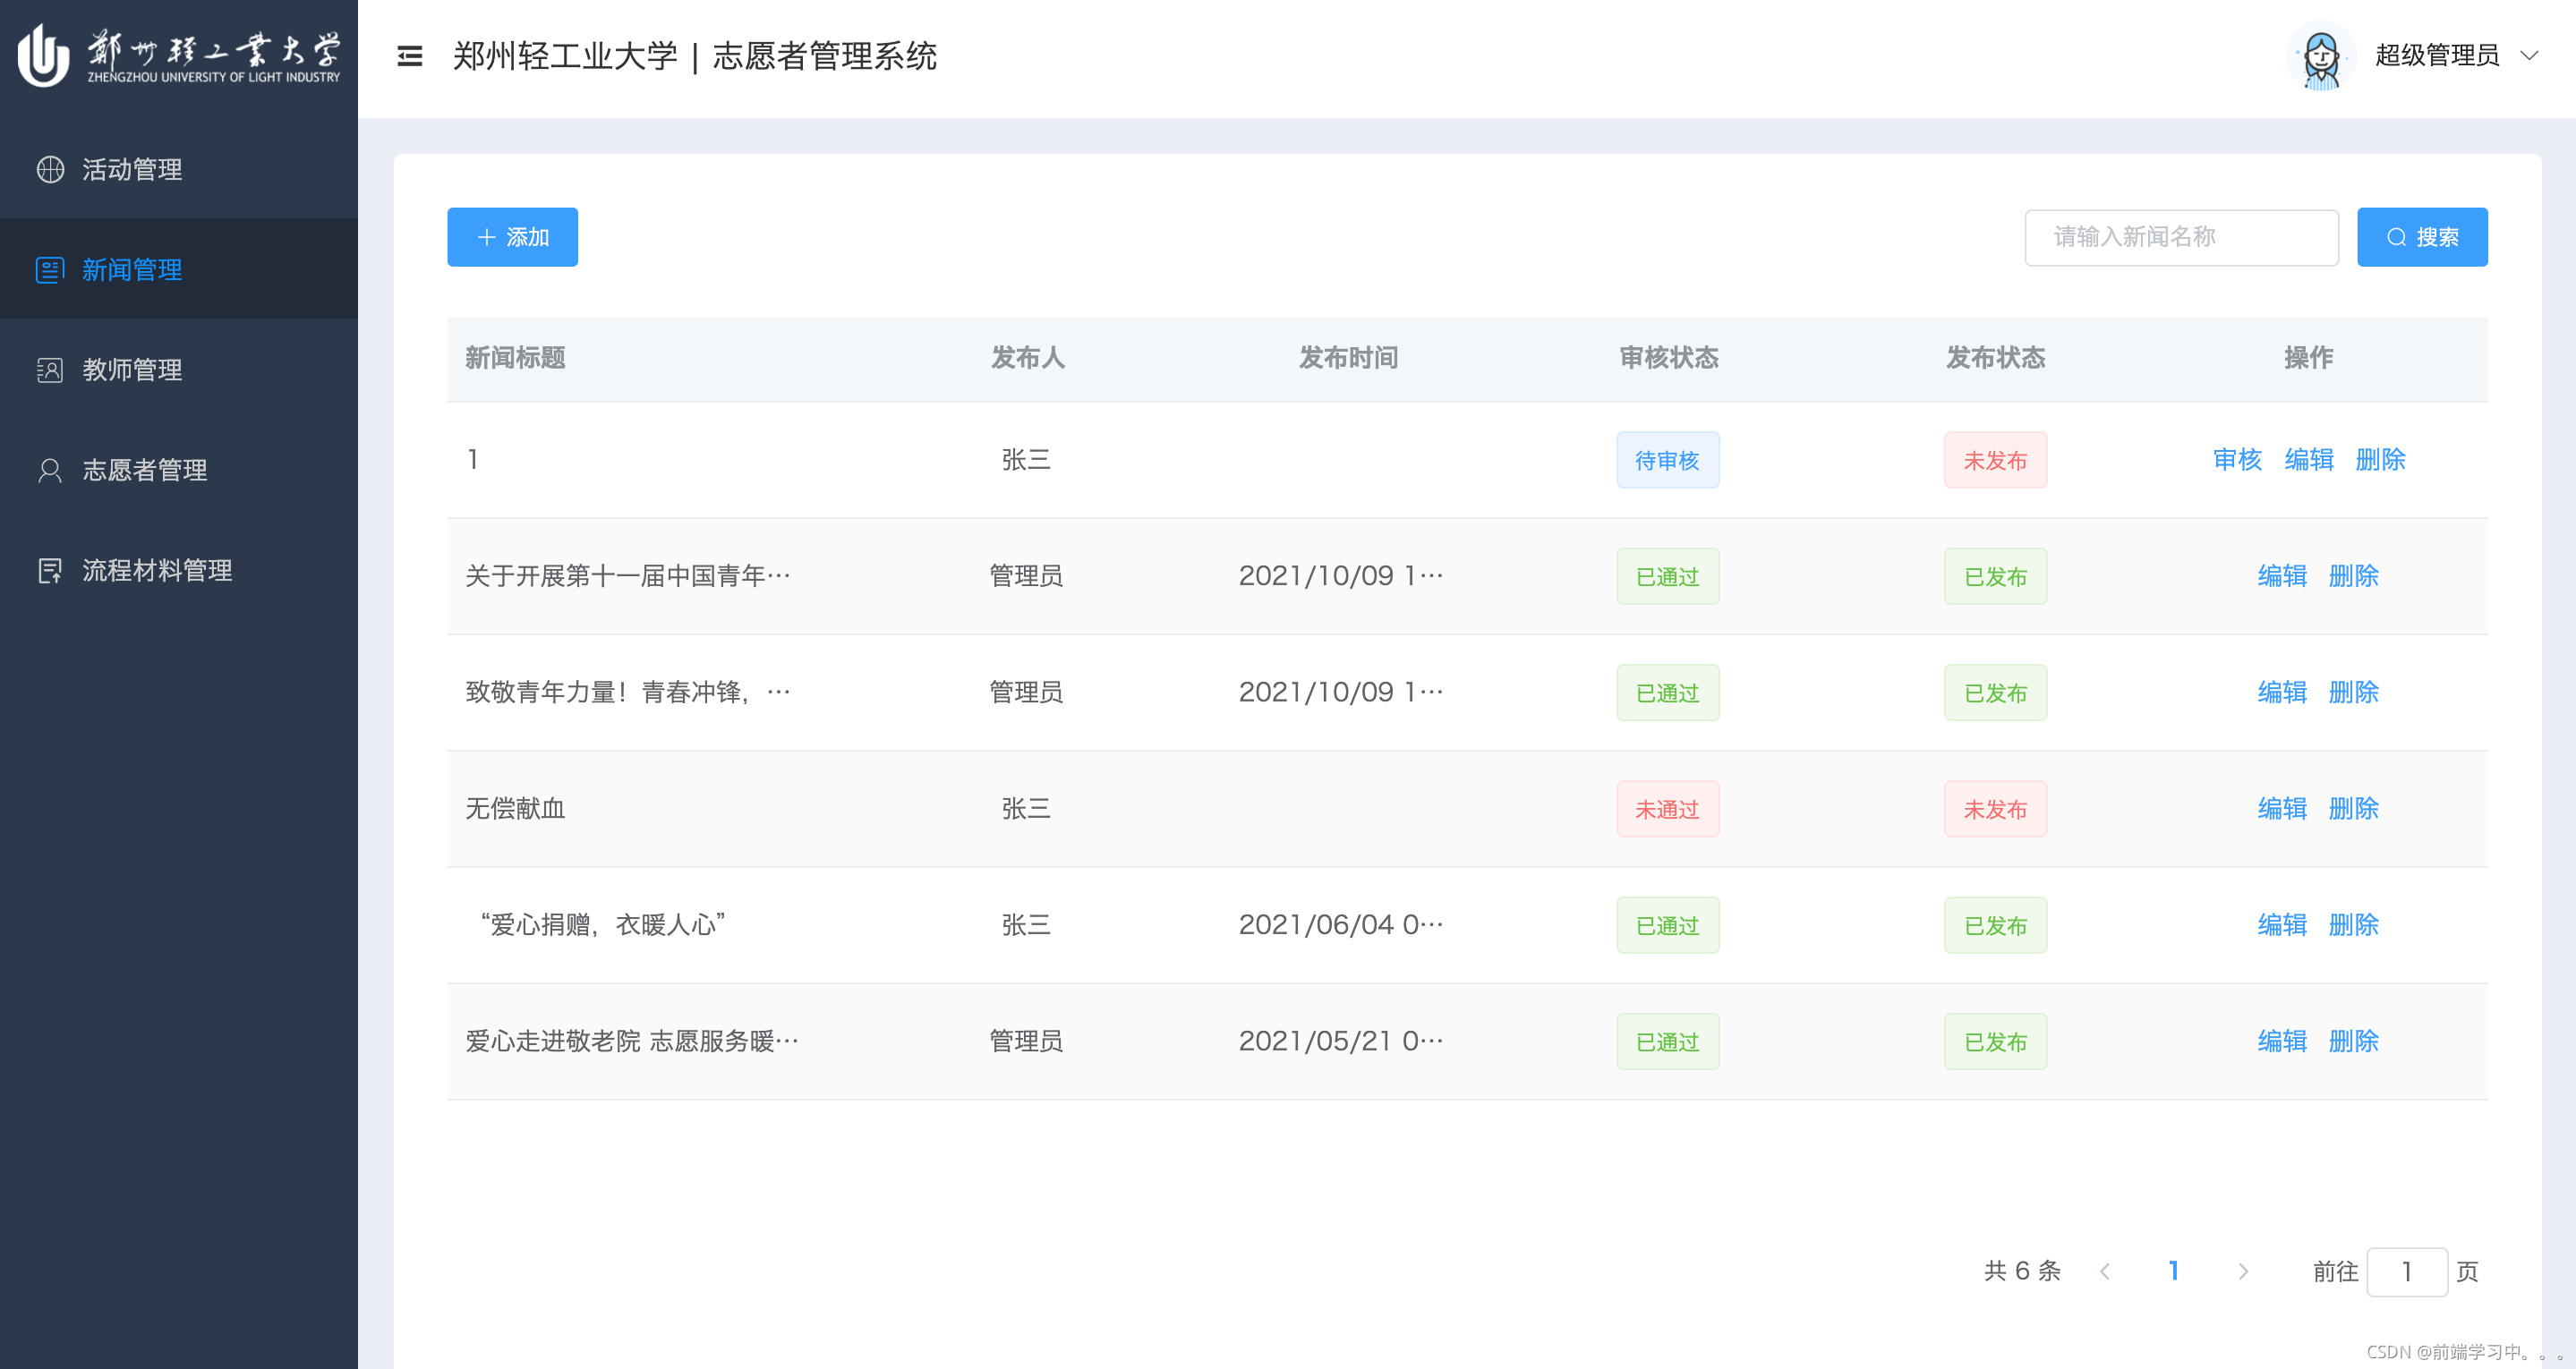Screen dimensions: 2576x1369
Task: Click the document icon beside 流程材料管理
Action: (x=50, y=570)
